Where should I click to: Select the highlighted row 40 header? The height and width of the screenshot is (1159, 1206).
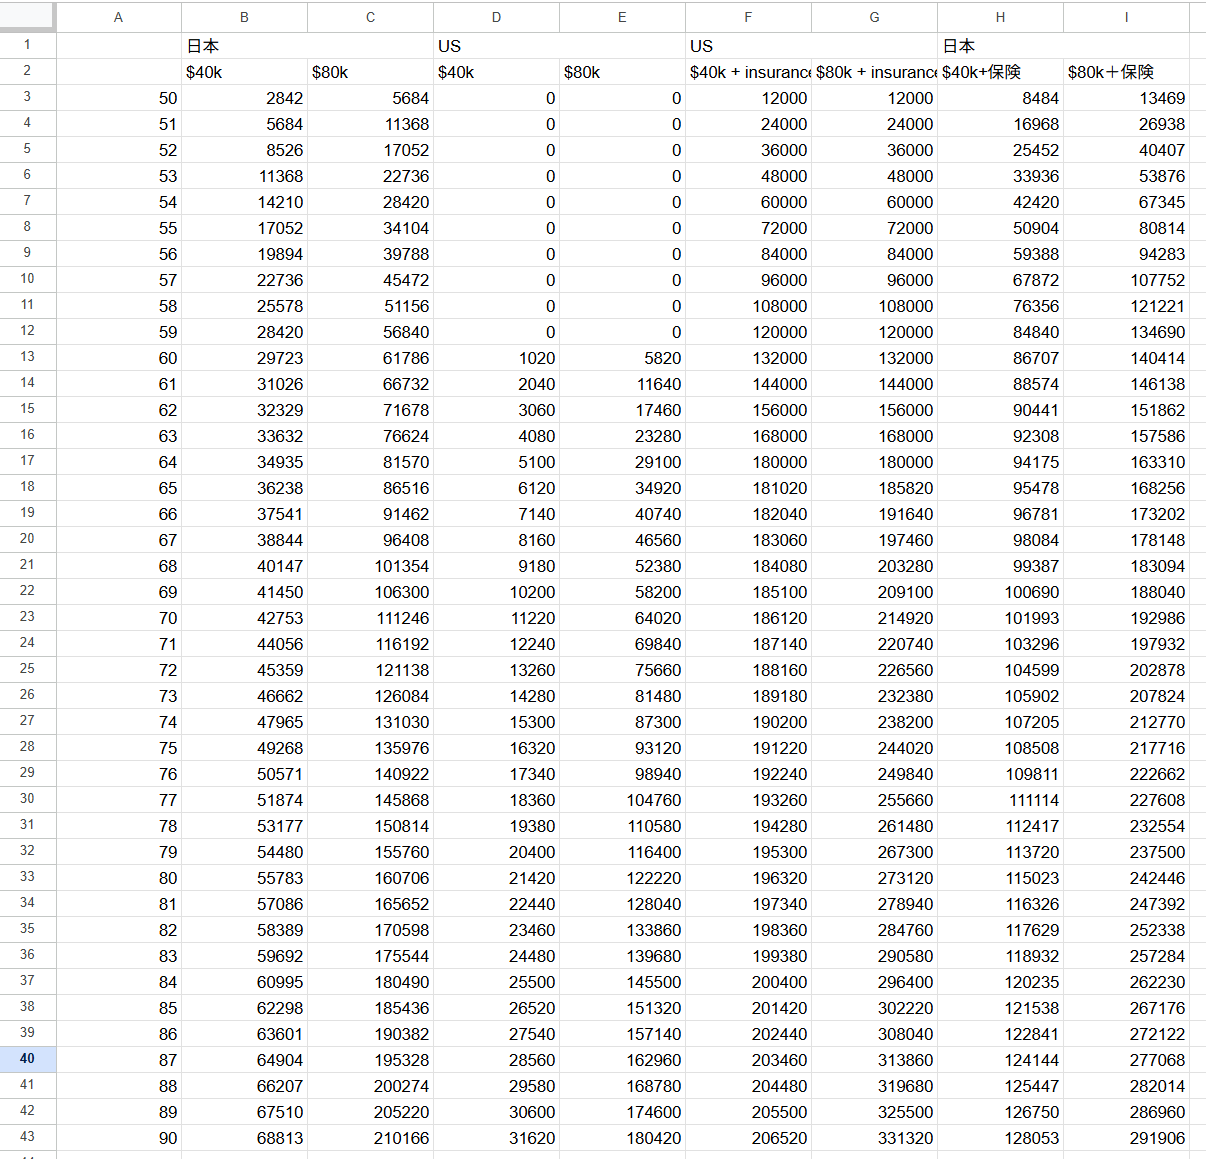click(x=27, y=1059)
